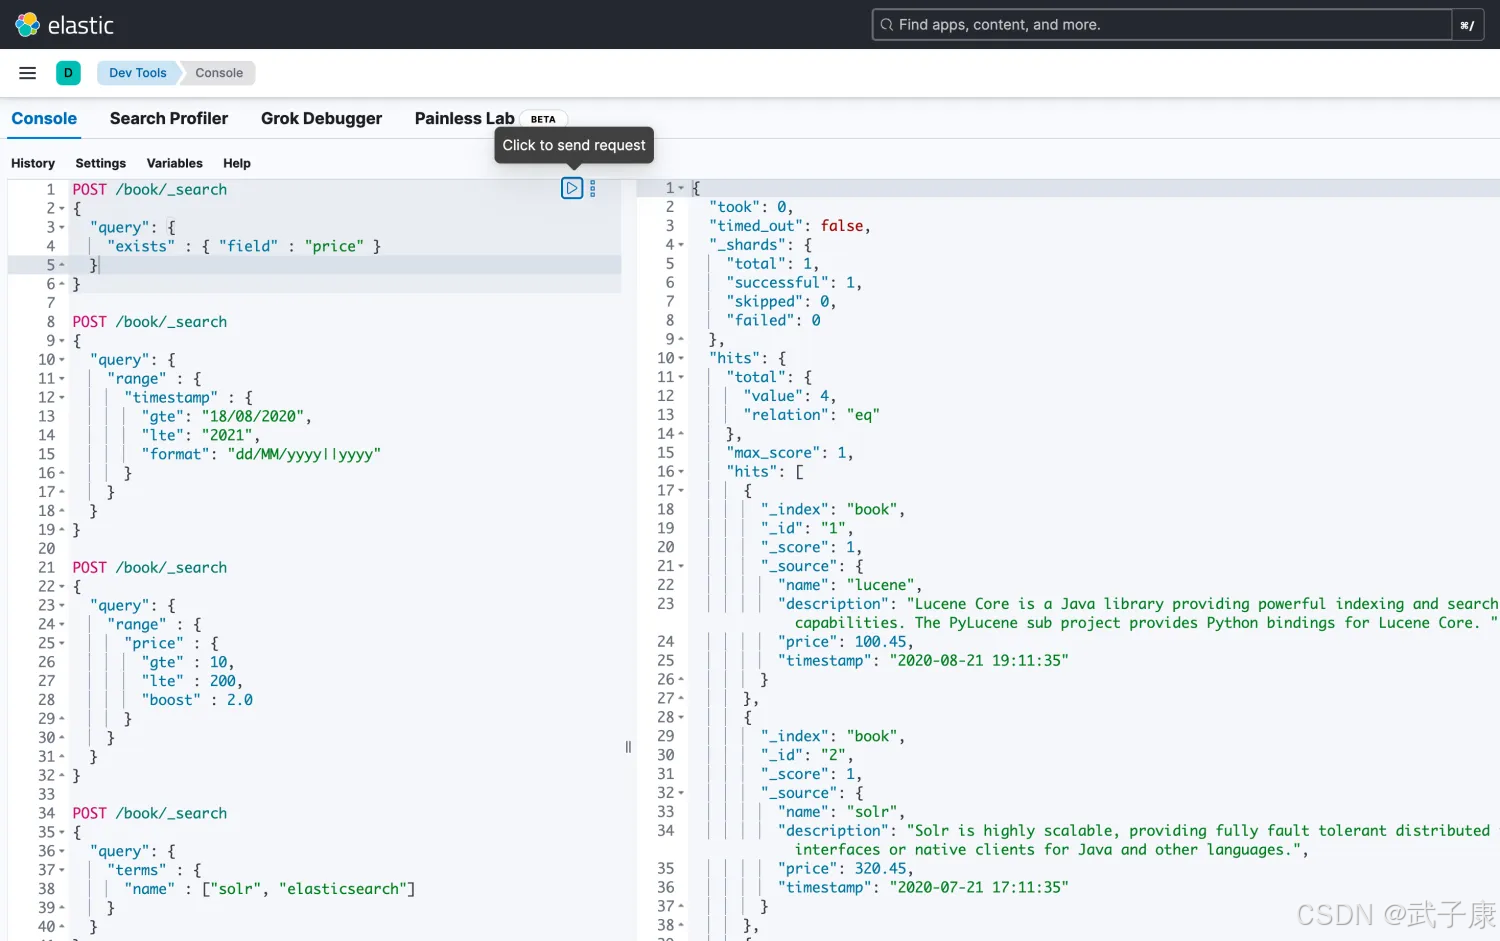Open the request options wrench menu icon
Screen dimensions: 1500x941
(x=593, y=188)
